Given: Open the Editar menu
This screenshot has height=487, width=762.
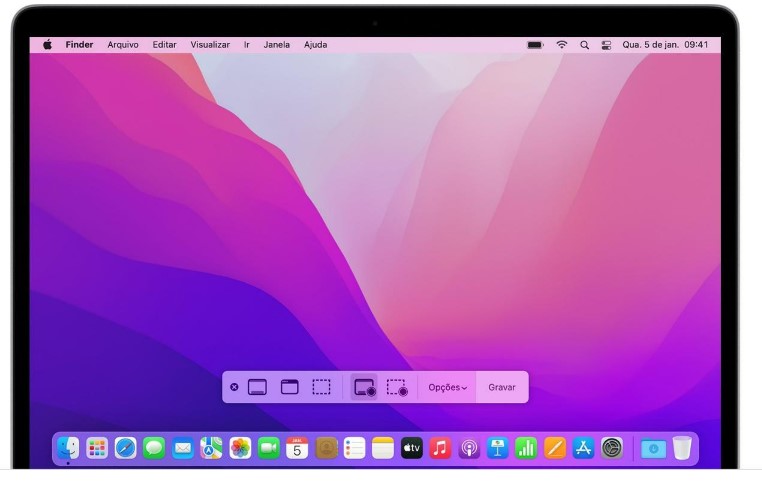Looking at the screenshot, I should (164, 45).
